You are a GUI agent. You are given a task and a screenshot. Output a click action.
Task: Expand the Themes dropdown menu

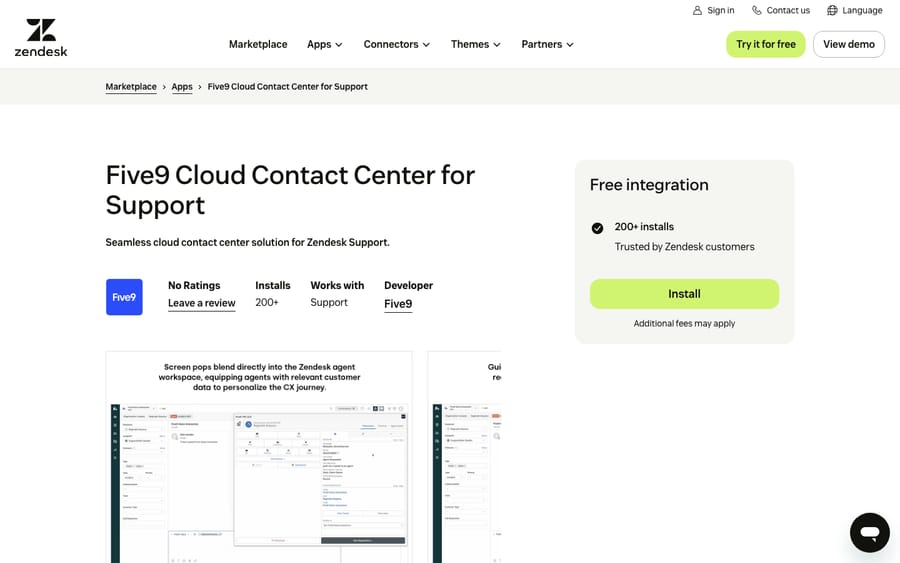[476, 44]
